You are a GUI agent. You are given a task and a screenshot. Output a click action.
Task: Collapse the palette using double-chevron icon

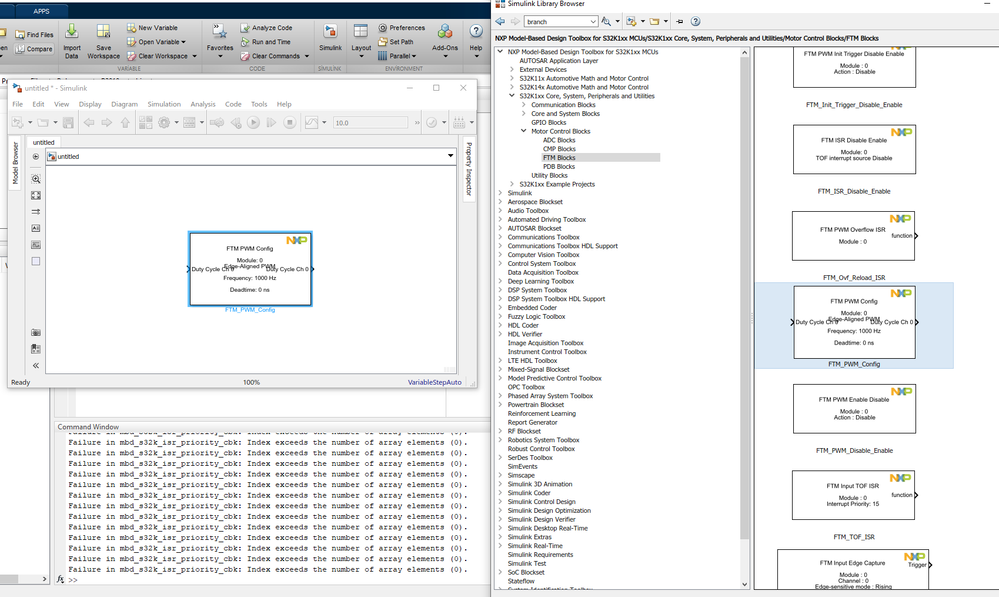(x=36, y=366)
